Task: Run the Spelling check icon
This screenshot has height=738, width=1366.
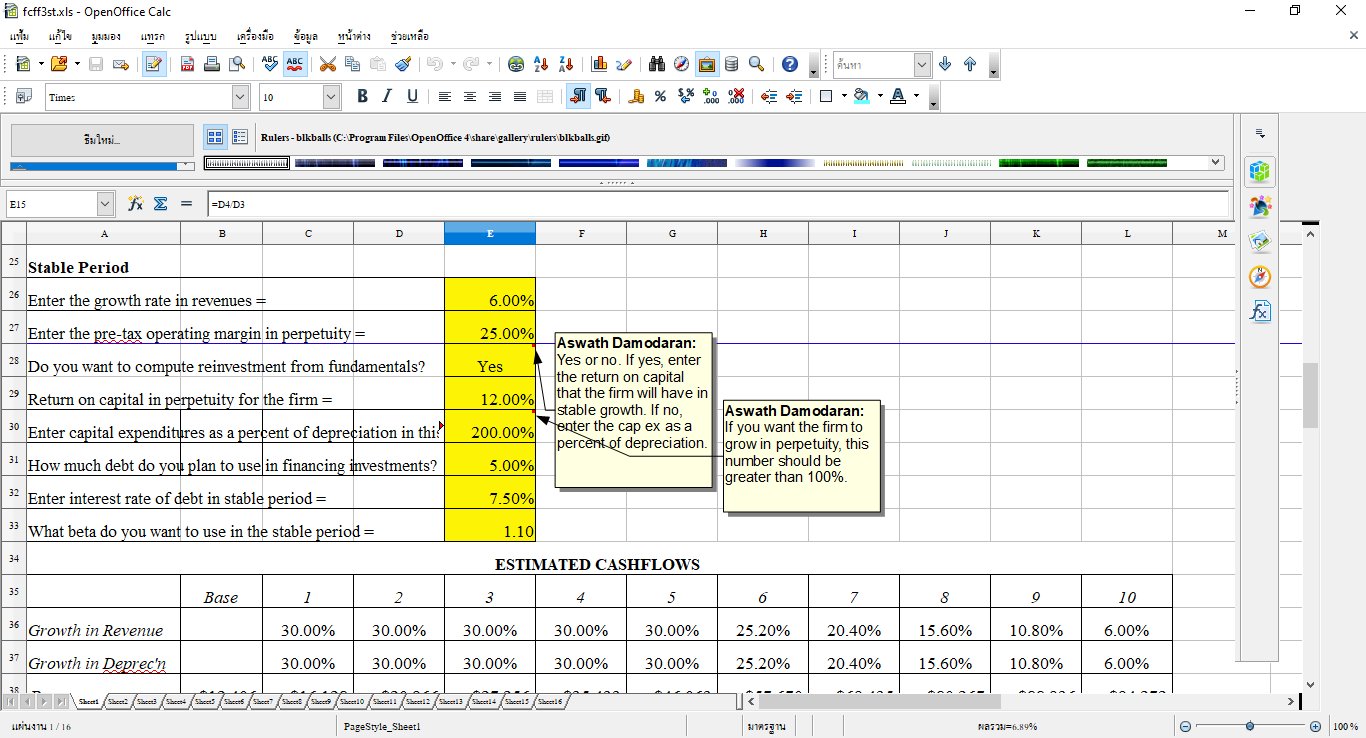Action: pyautogui.click(x=269, y=64)
